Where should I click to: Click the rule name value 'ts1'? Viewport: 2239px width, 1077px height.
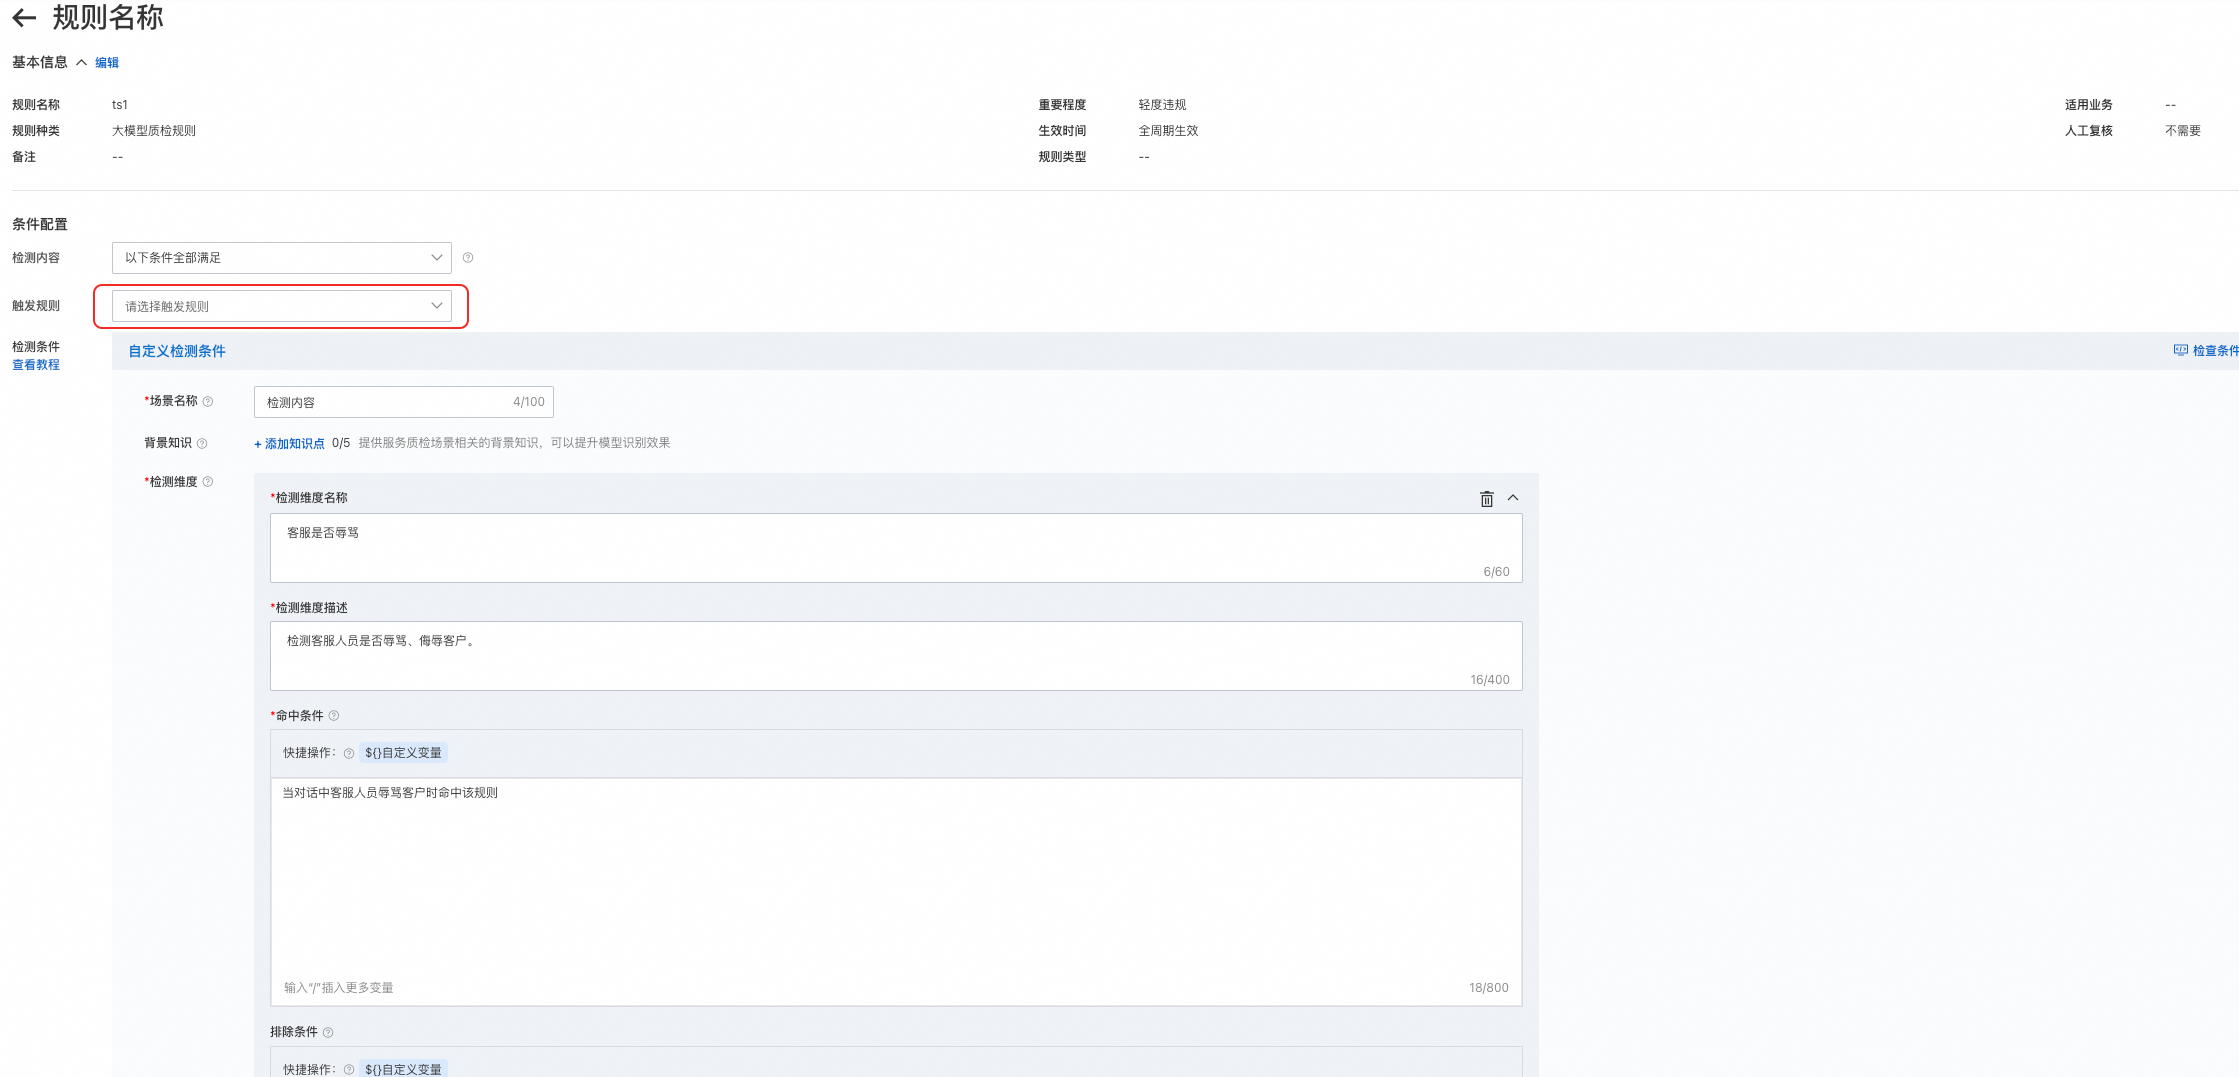pos(120,105)
